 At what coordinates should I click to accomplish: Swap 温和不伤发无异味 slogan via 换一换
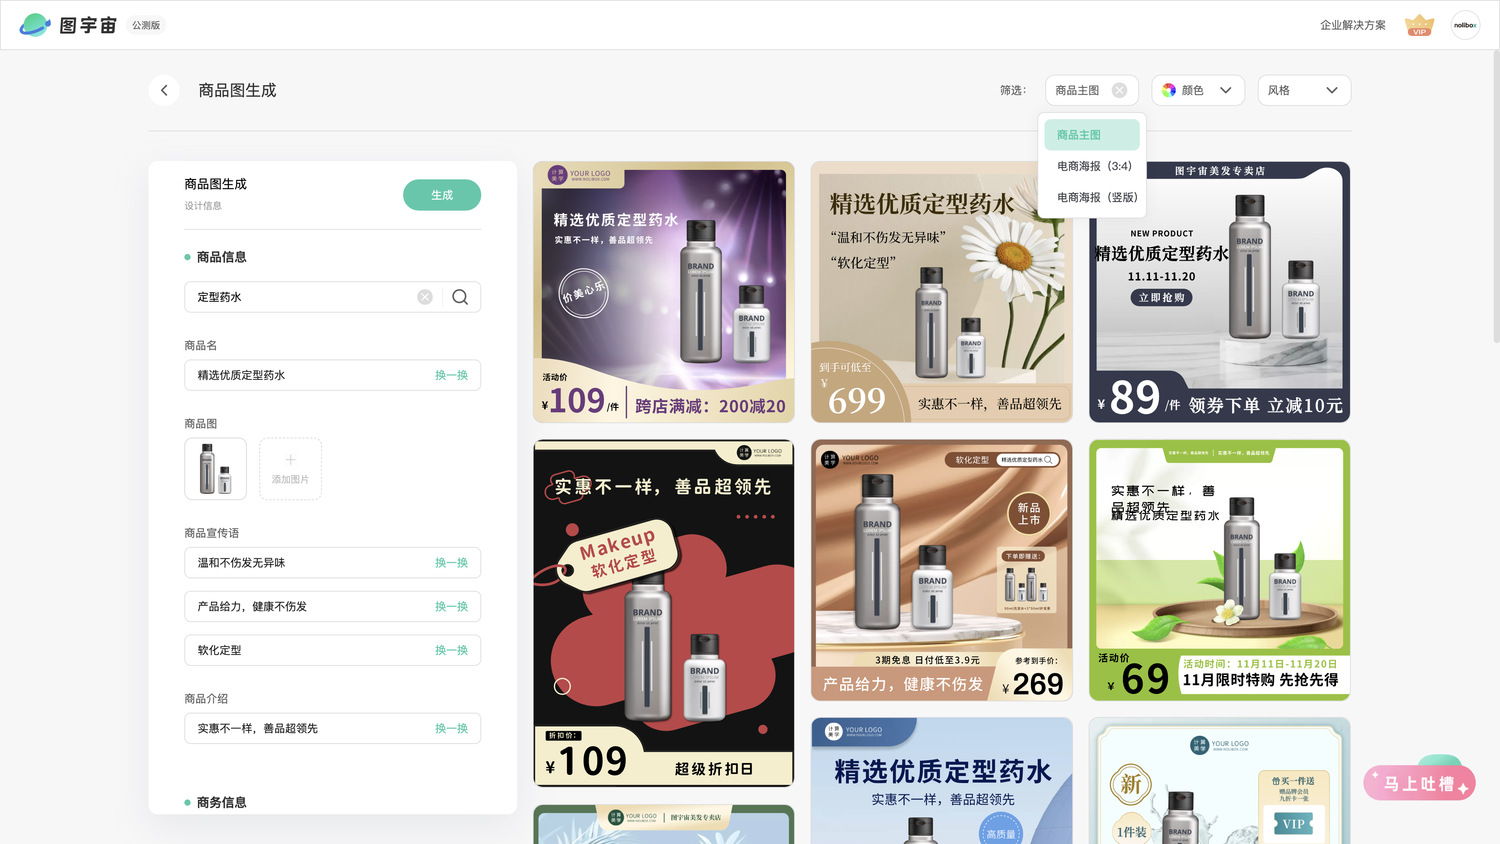point(451,563)
